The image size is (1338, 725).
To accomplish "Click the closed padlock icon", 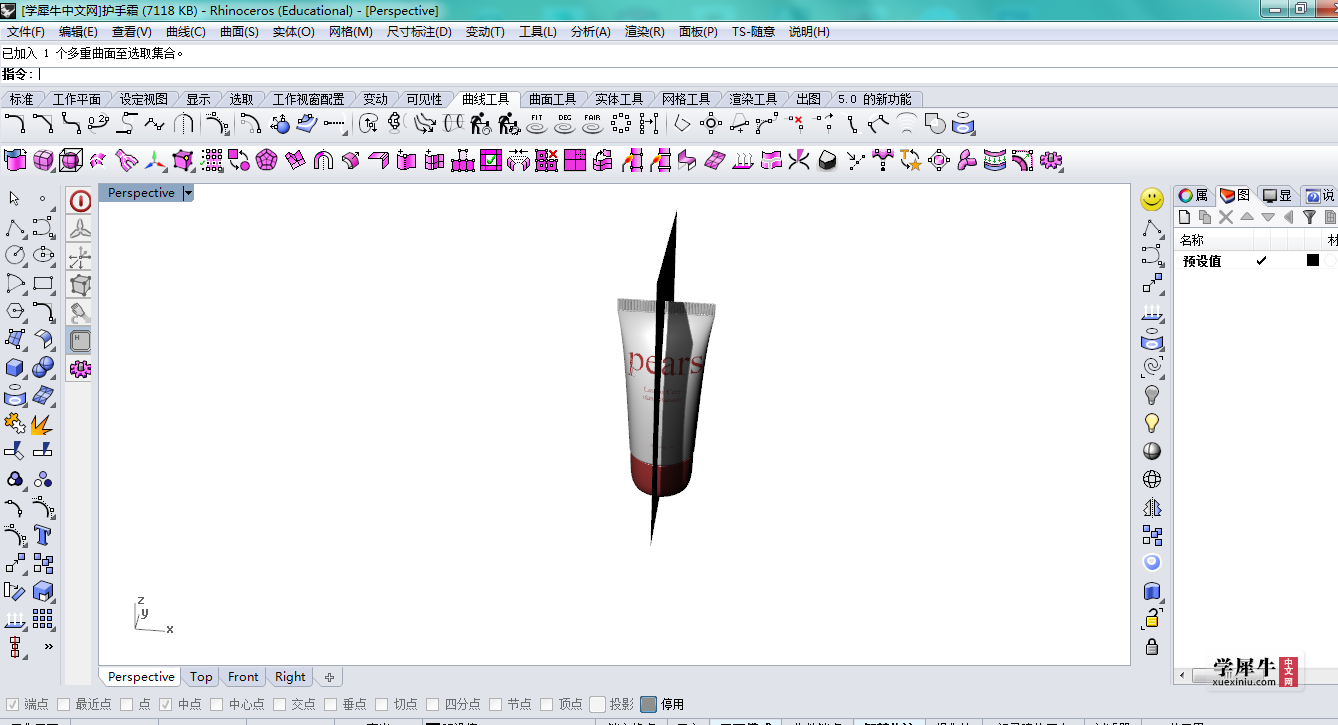I will pyautogui.click(x=1152, y=646).
